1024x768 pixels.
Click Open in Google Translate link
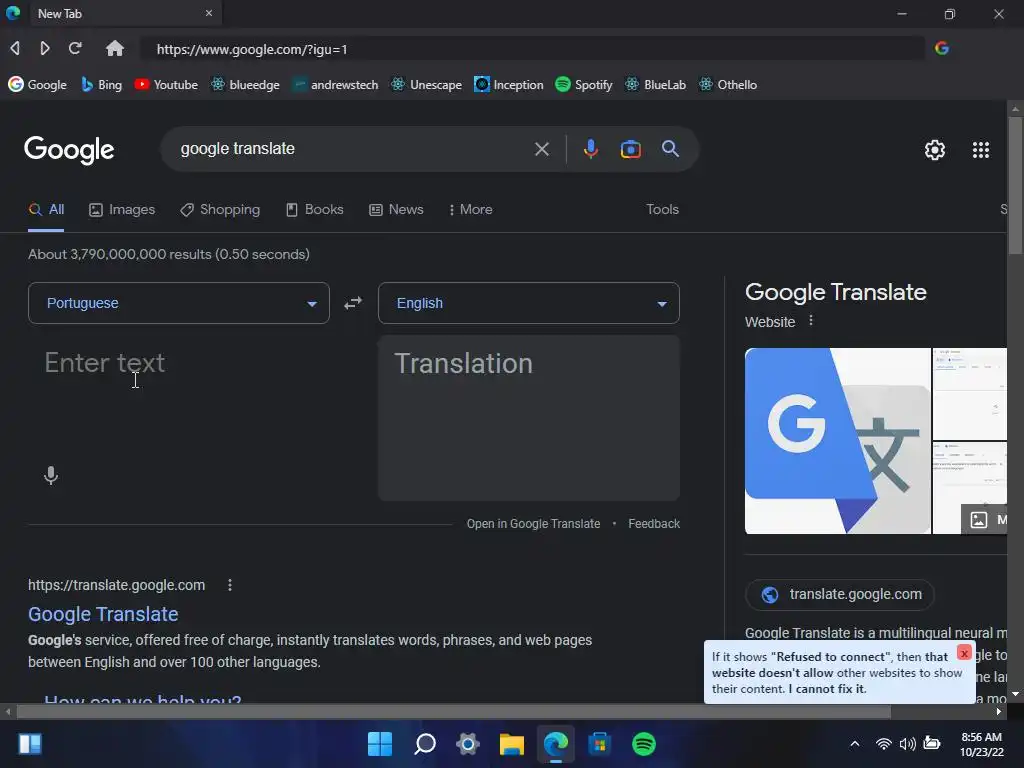[534, 524]
